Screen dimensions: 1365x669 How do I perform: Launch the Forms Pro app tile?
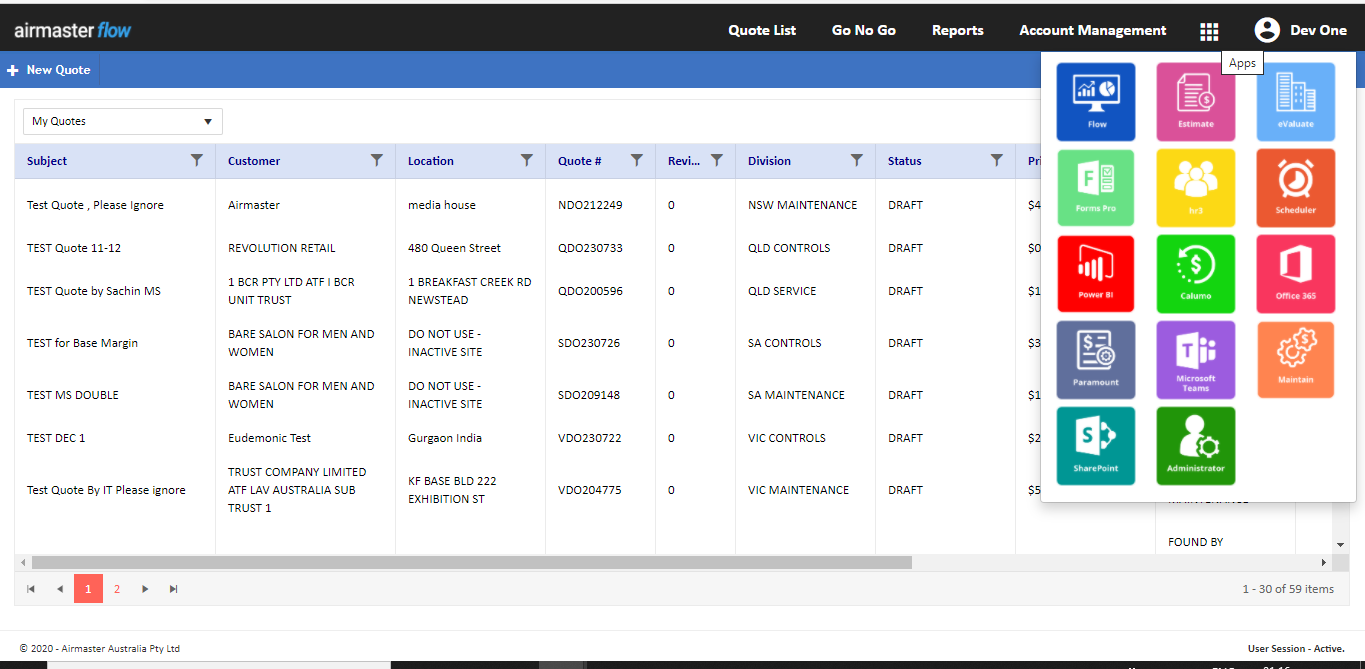1096,188
